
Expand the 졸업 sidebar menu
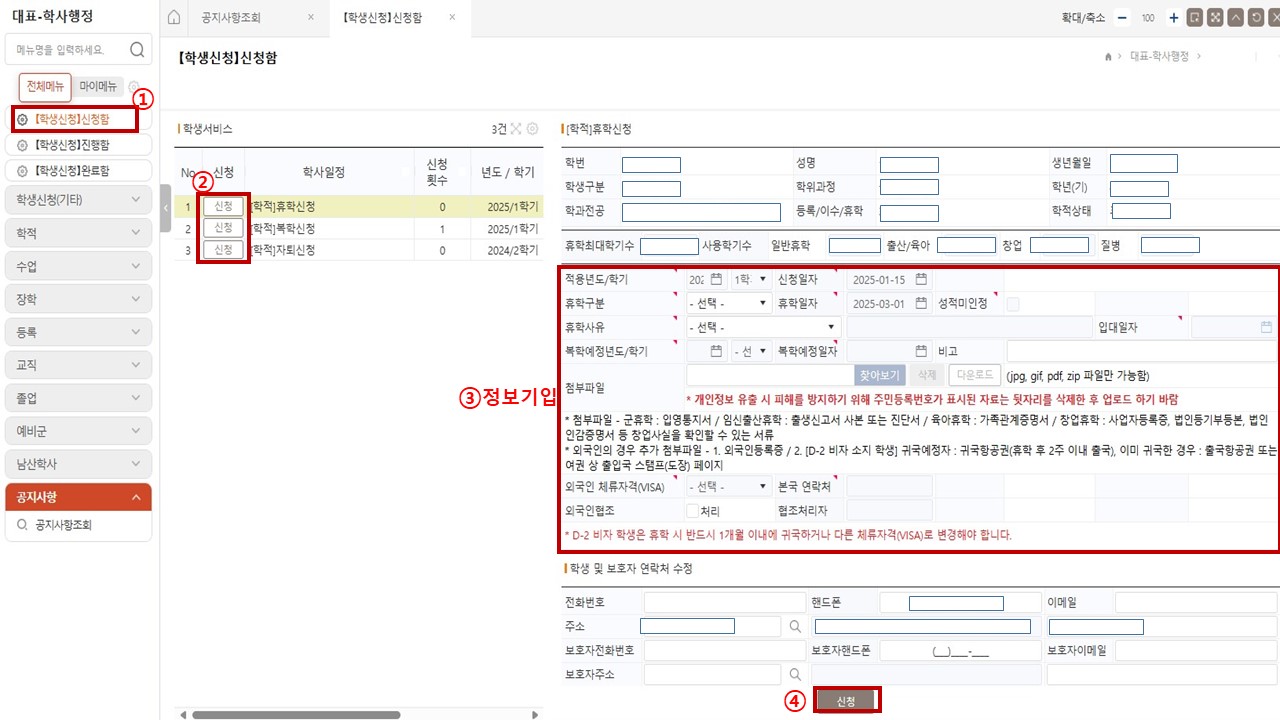click(x=78, y=398)
